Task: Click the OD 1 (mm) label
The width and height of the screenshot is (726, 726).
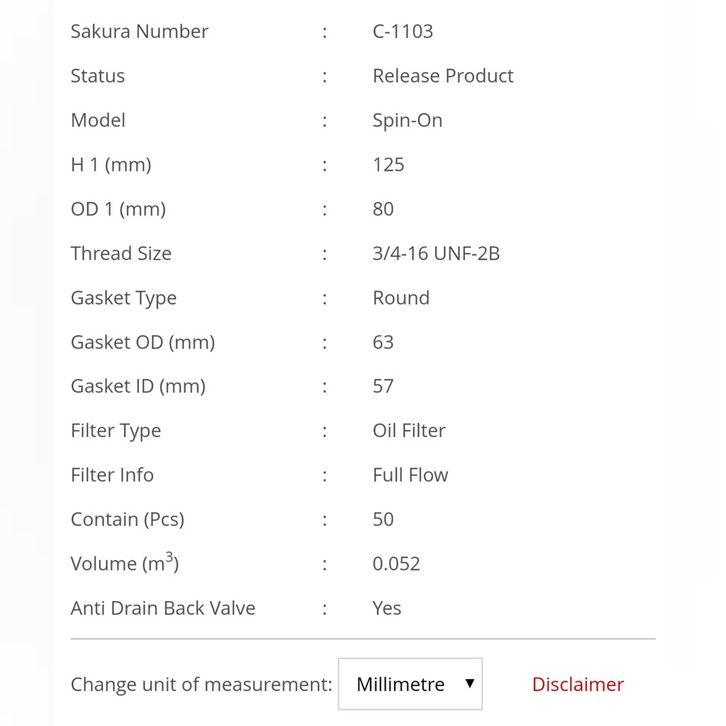Action: click(x=118, y=209)
